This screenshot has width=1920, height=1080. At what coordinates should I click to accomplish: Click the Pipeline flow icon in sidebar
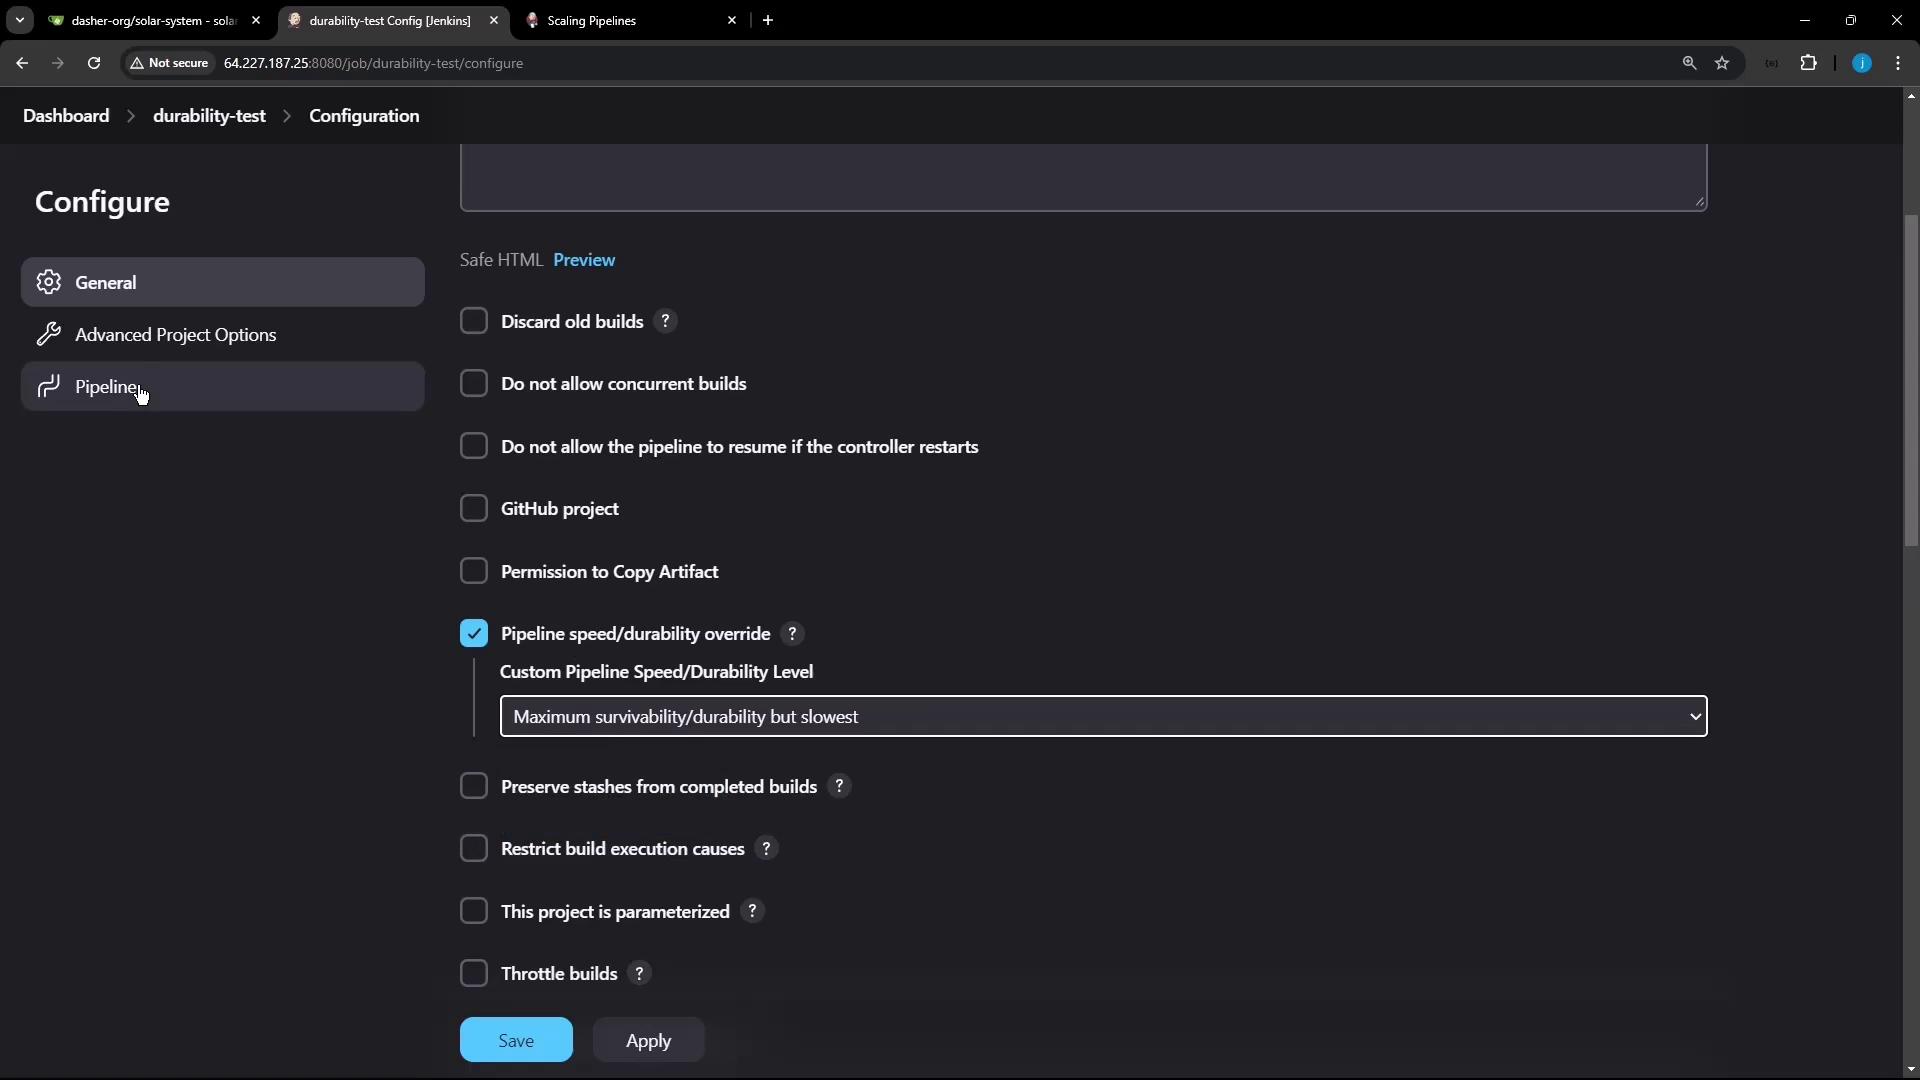coord(48,386)
